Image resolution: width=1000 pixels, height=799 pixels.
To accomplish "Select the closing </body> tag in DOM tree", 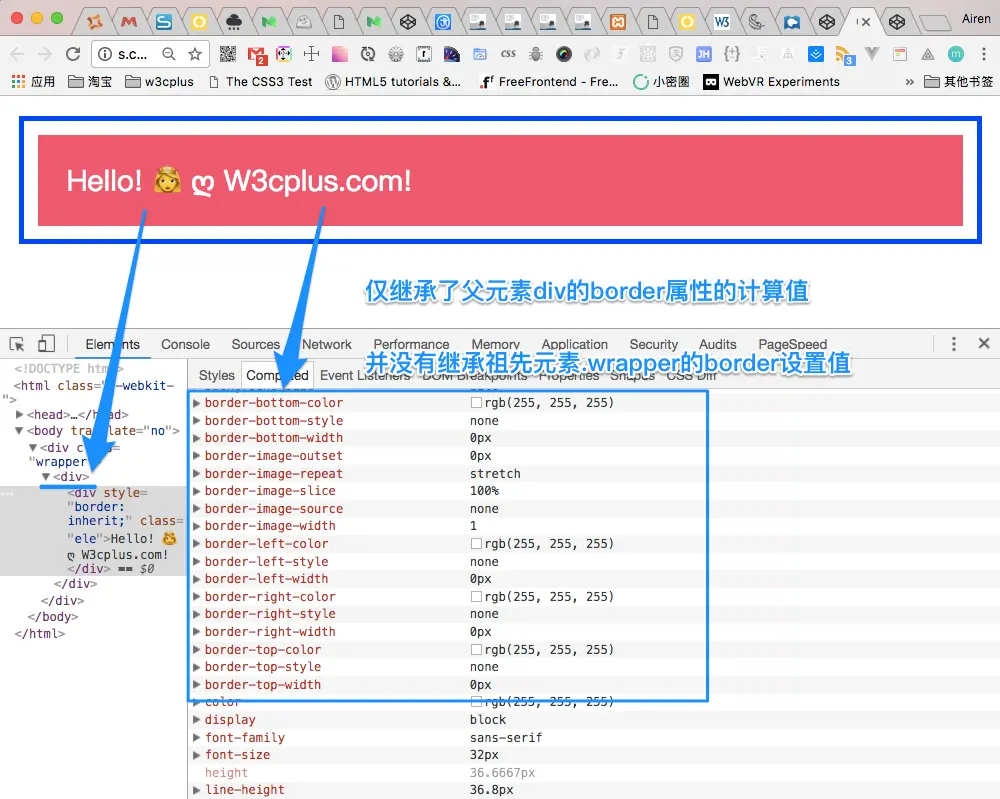I will tap(53, 617).
